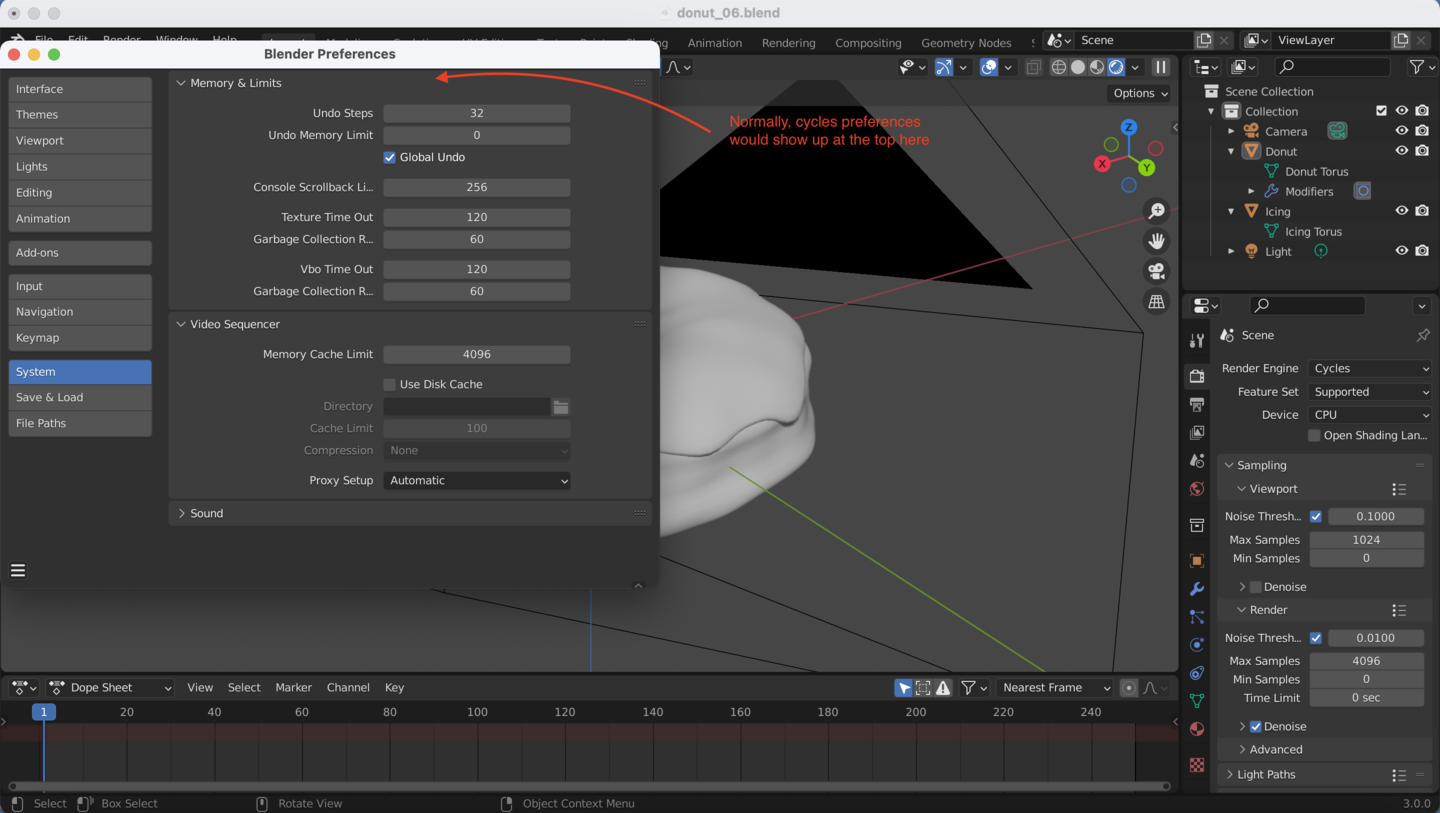Click the pan hand icon in viewport
The image size is (1440, 813).
coord(1157,241)
